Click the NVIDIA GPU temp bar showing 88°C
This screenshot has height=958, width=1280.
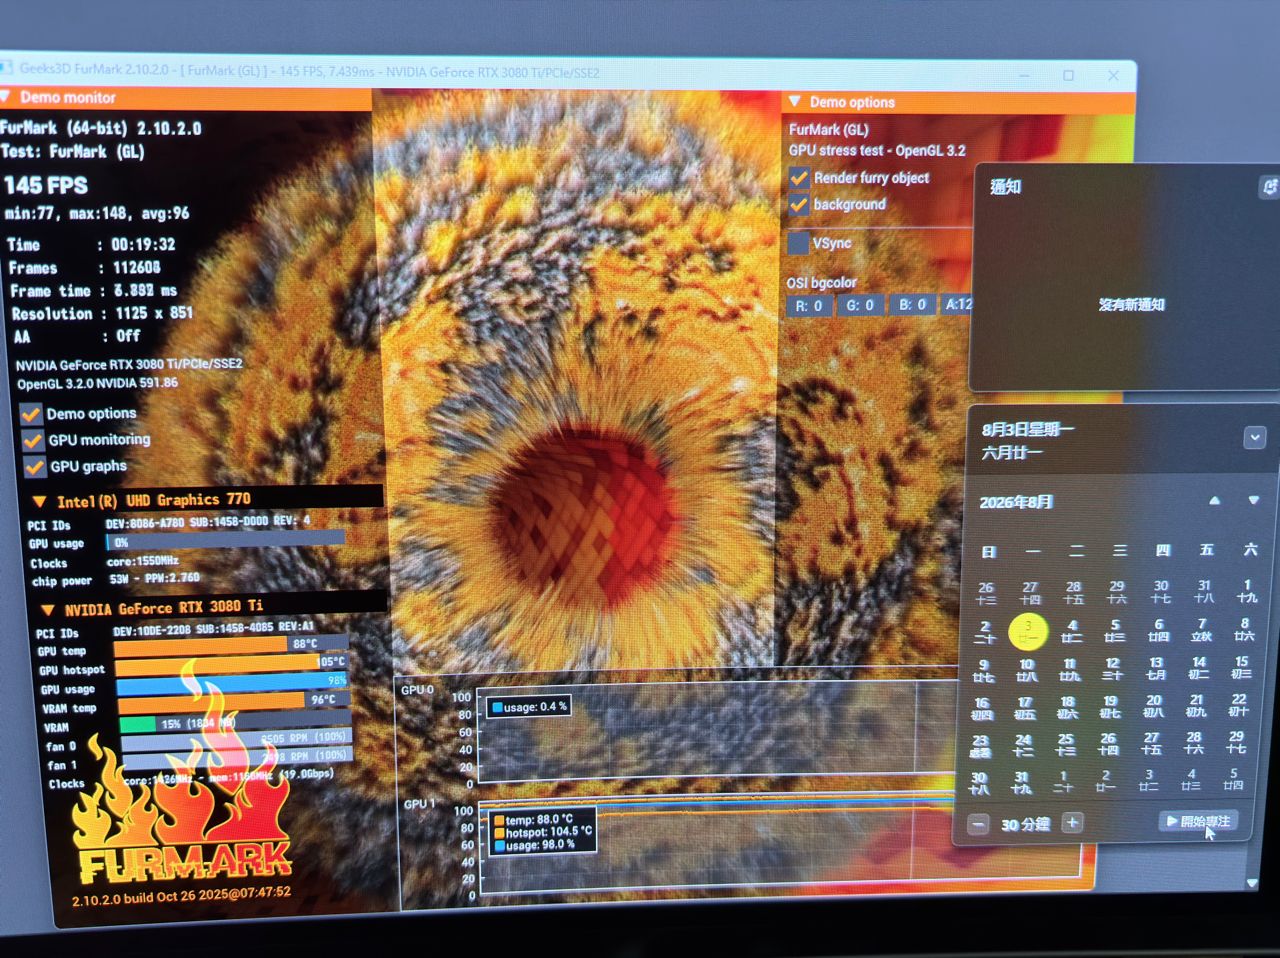[x=231, y=645]
